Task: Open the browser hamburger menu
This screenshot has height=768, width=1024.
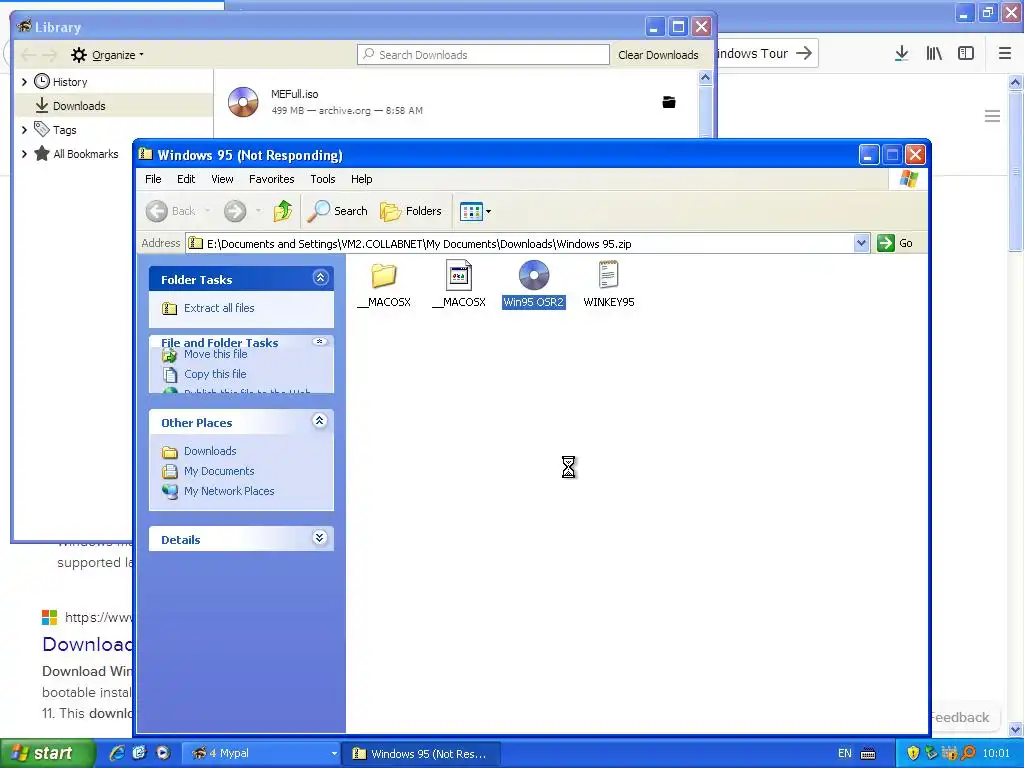Action: (x=1005, y=54)
